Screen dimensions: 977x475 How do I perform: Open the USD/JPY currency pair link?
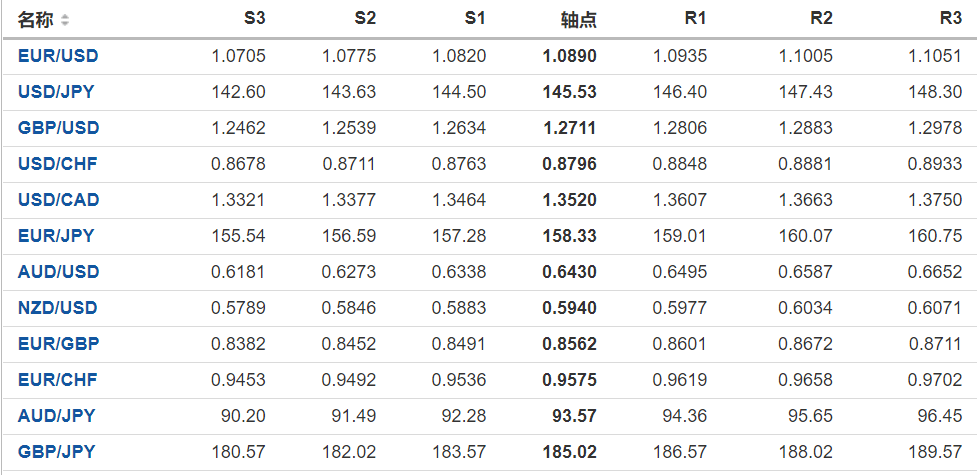click(57, 92)
